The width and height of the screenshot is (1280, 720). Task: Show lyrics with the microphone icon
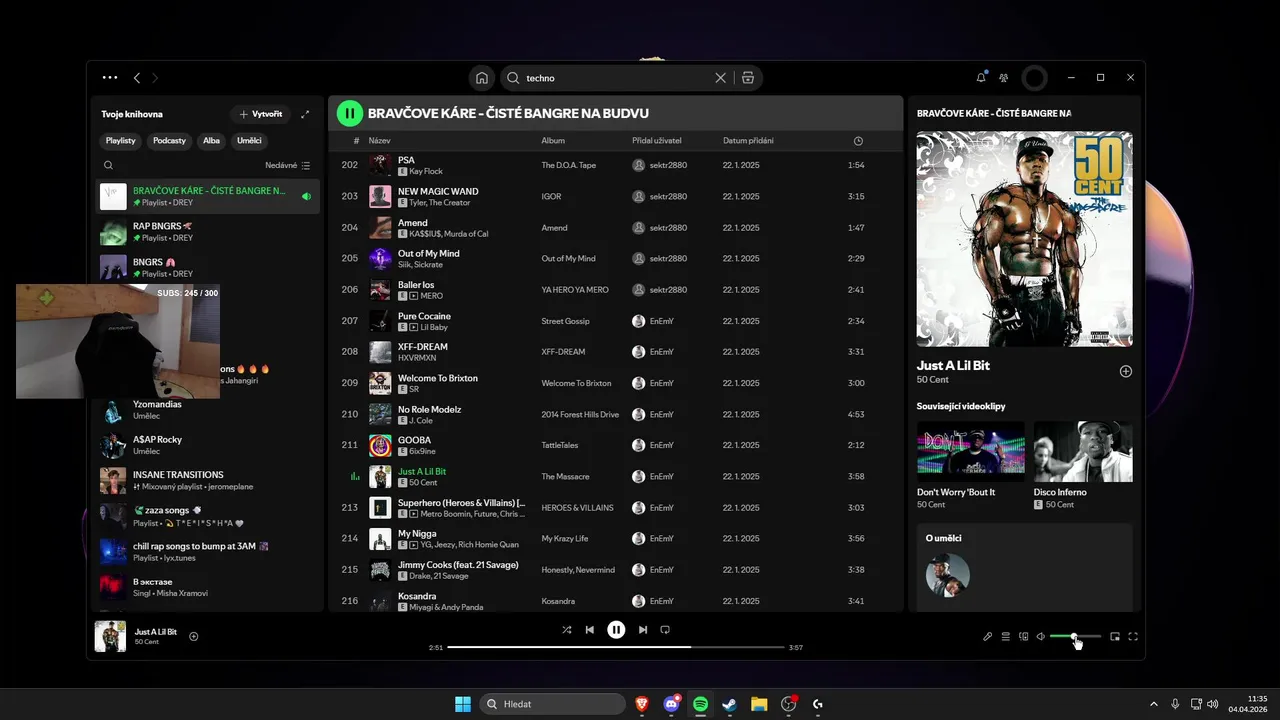click(x=987, y=637)
